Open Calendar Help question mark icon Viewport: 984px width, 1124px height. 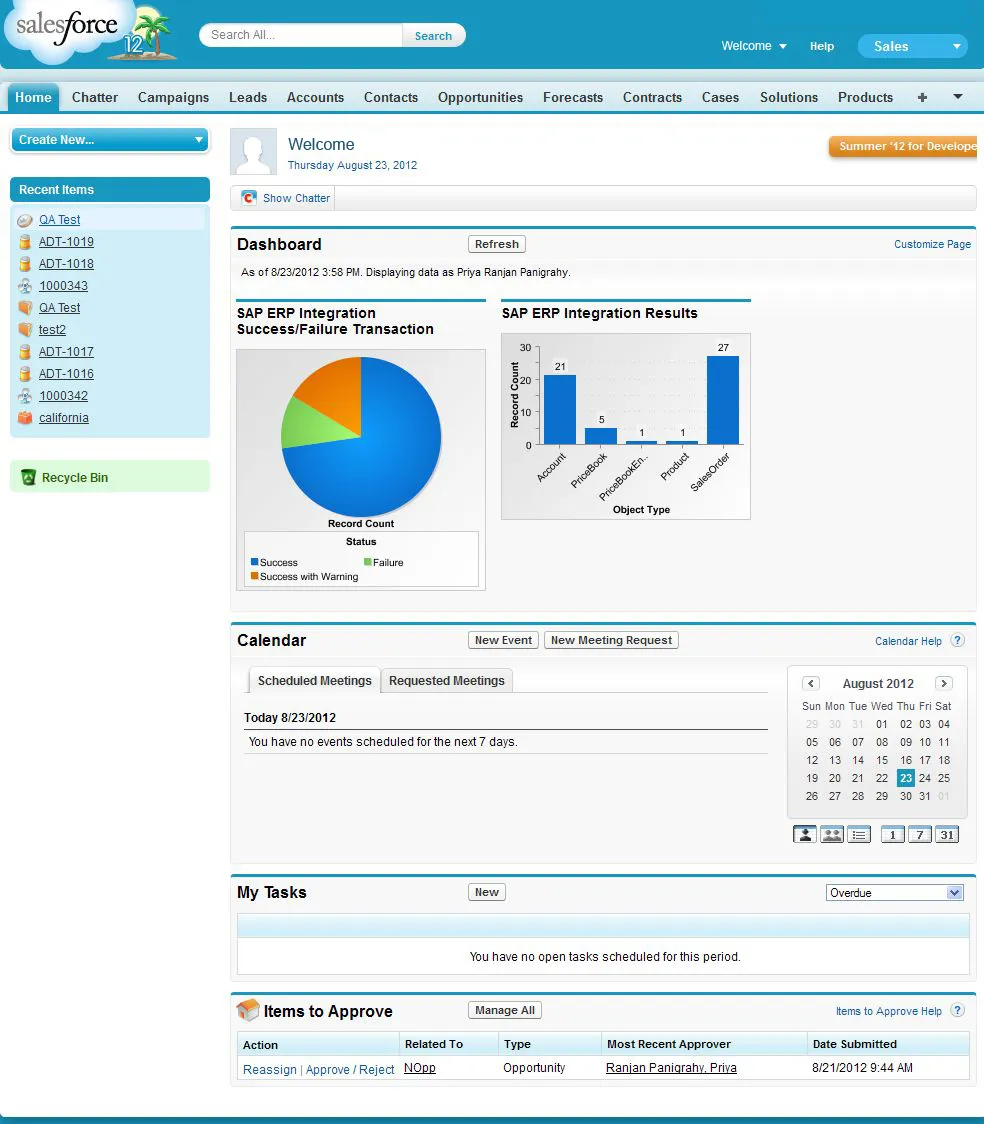click(957, 641)
